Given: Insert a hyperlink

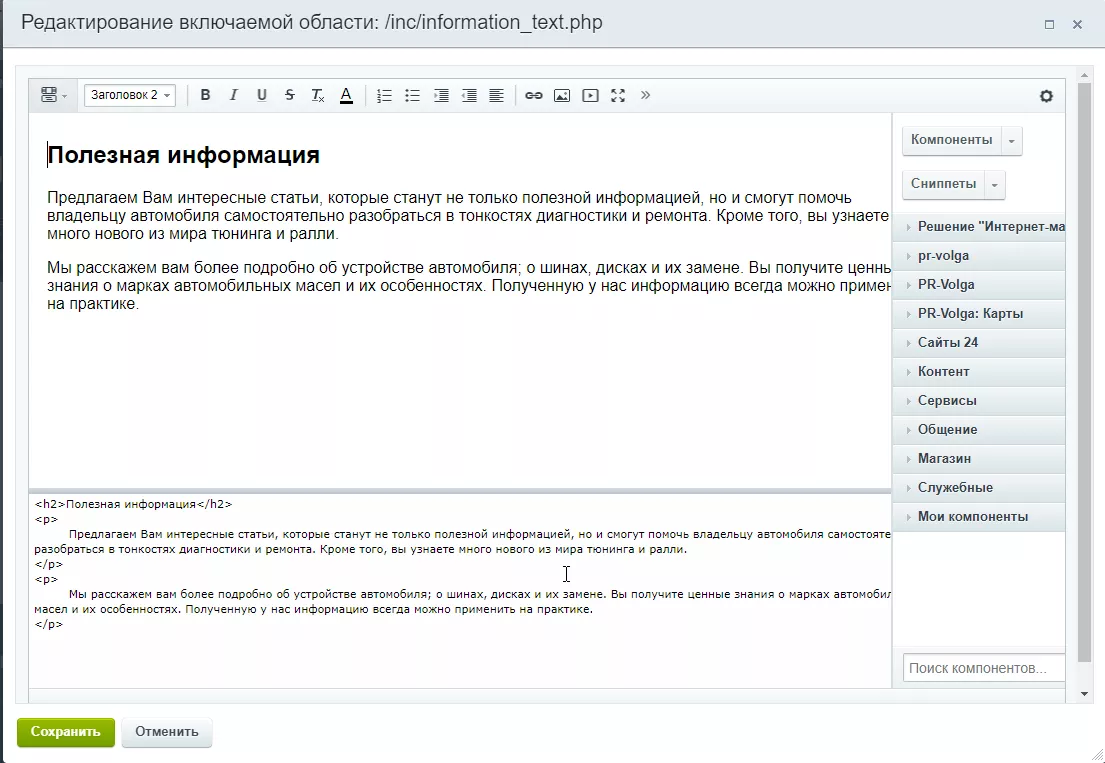Looking at the screenshot, I should (x=533, y=95).
